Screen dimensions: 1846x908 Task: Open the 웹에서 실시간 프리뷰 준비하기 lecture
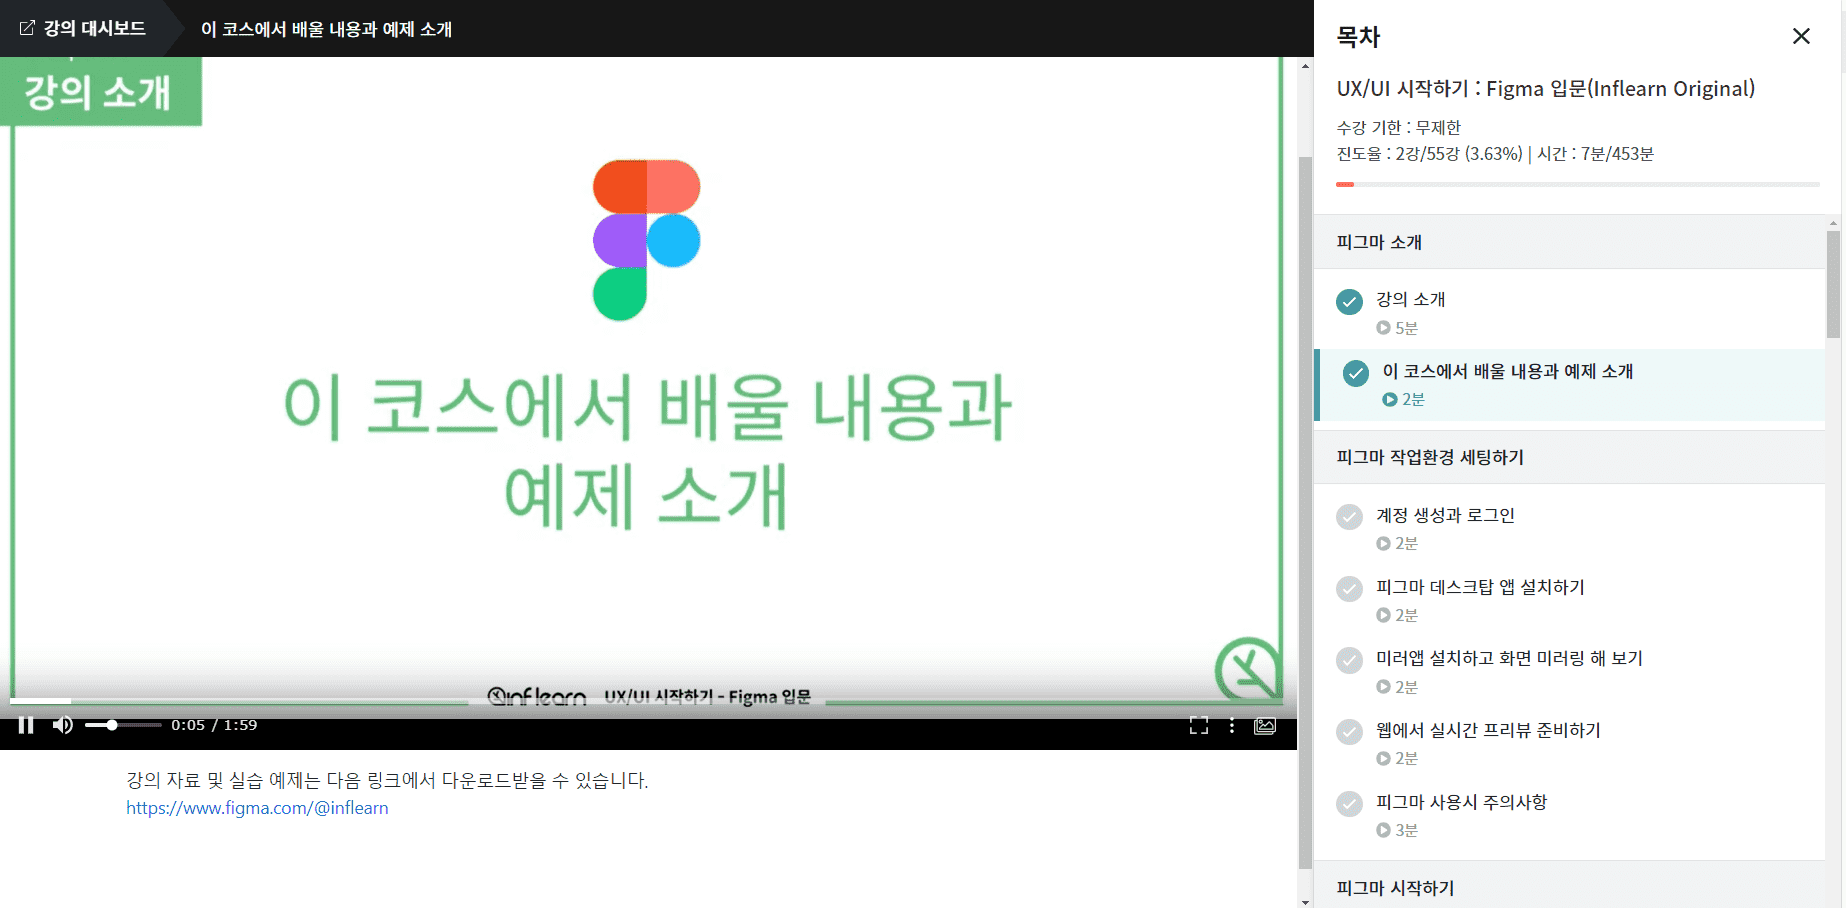tap(1488, 730)
